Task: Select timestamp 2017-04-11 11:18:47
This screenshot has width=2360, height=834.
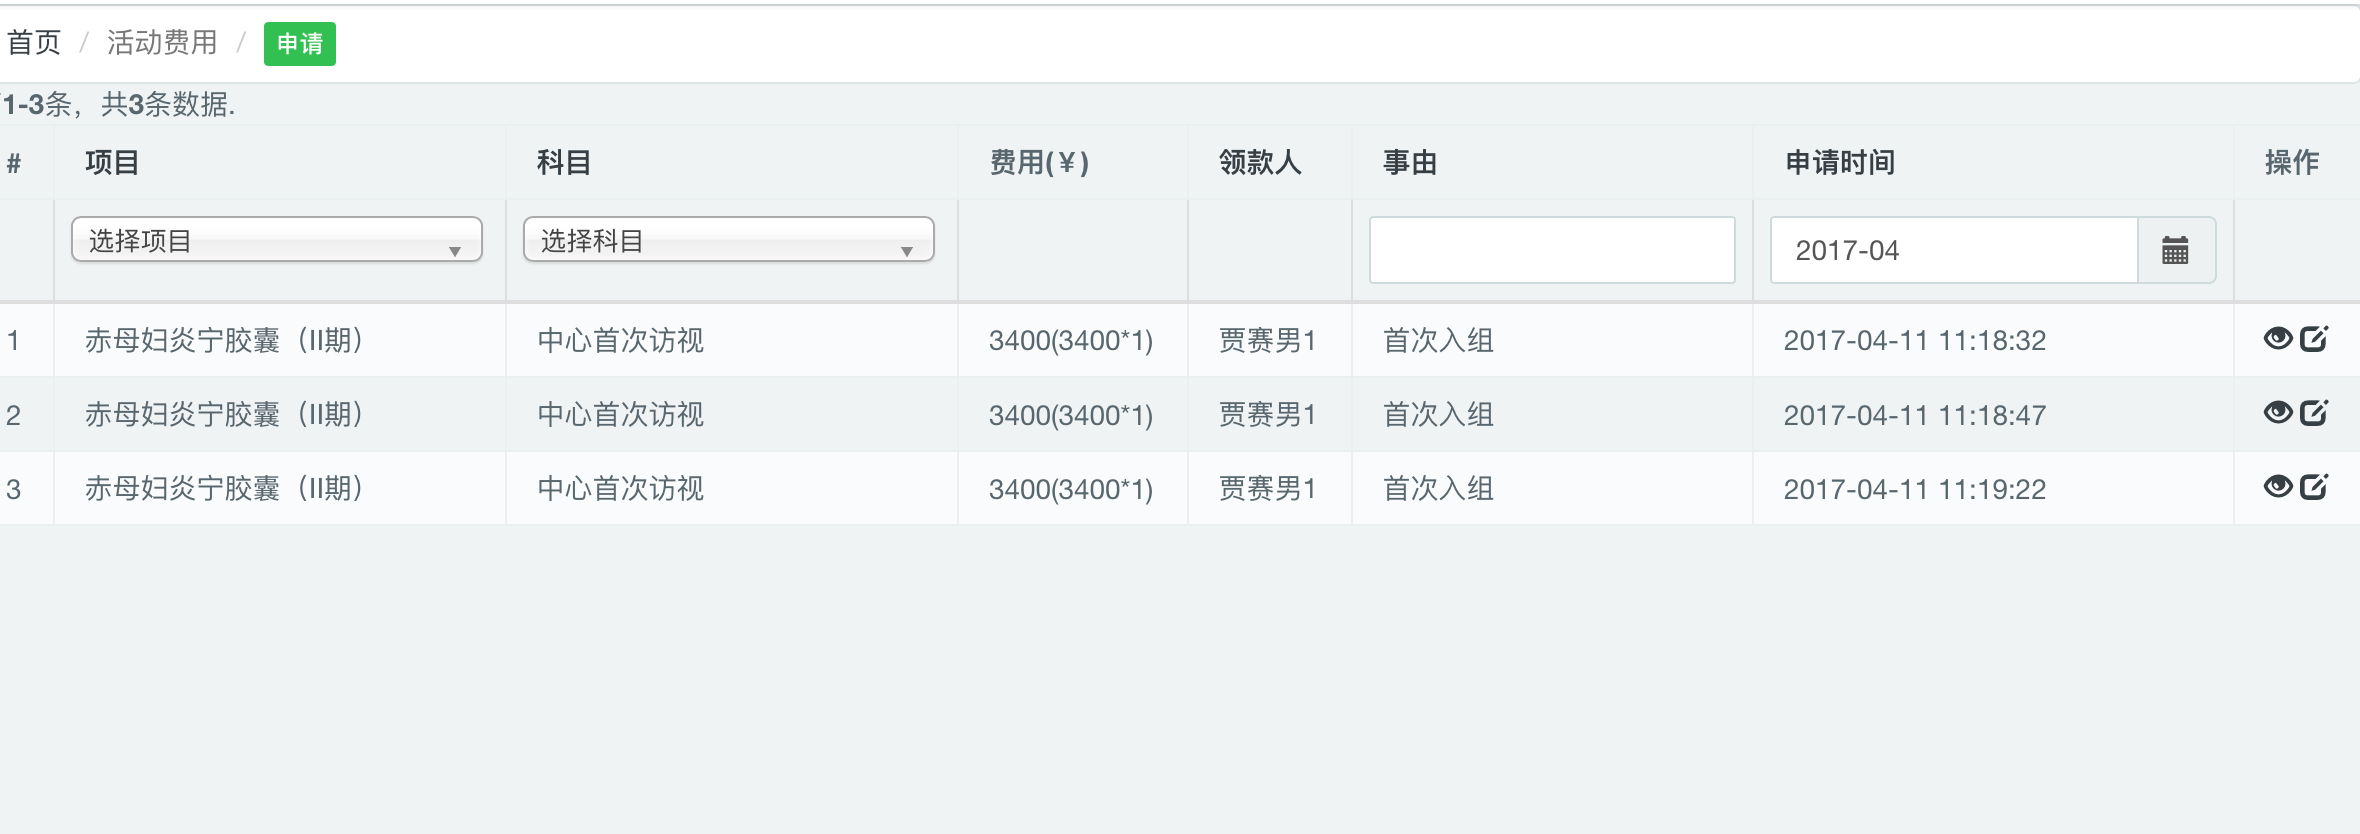Action: pyautogui.click(x=1915, y=414)
